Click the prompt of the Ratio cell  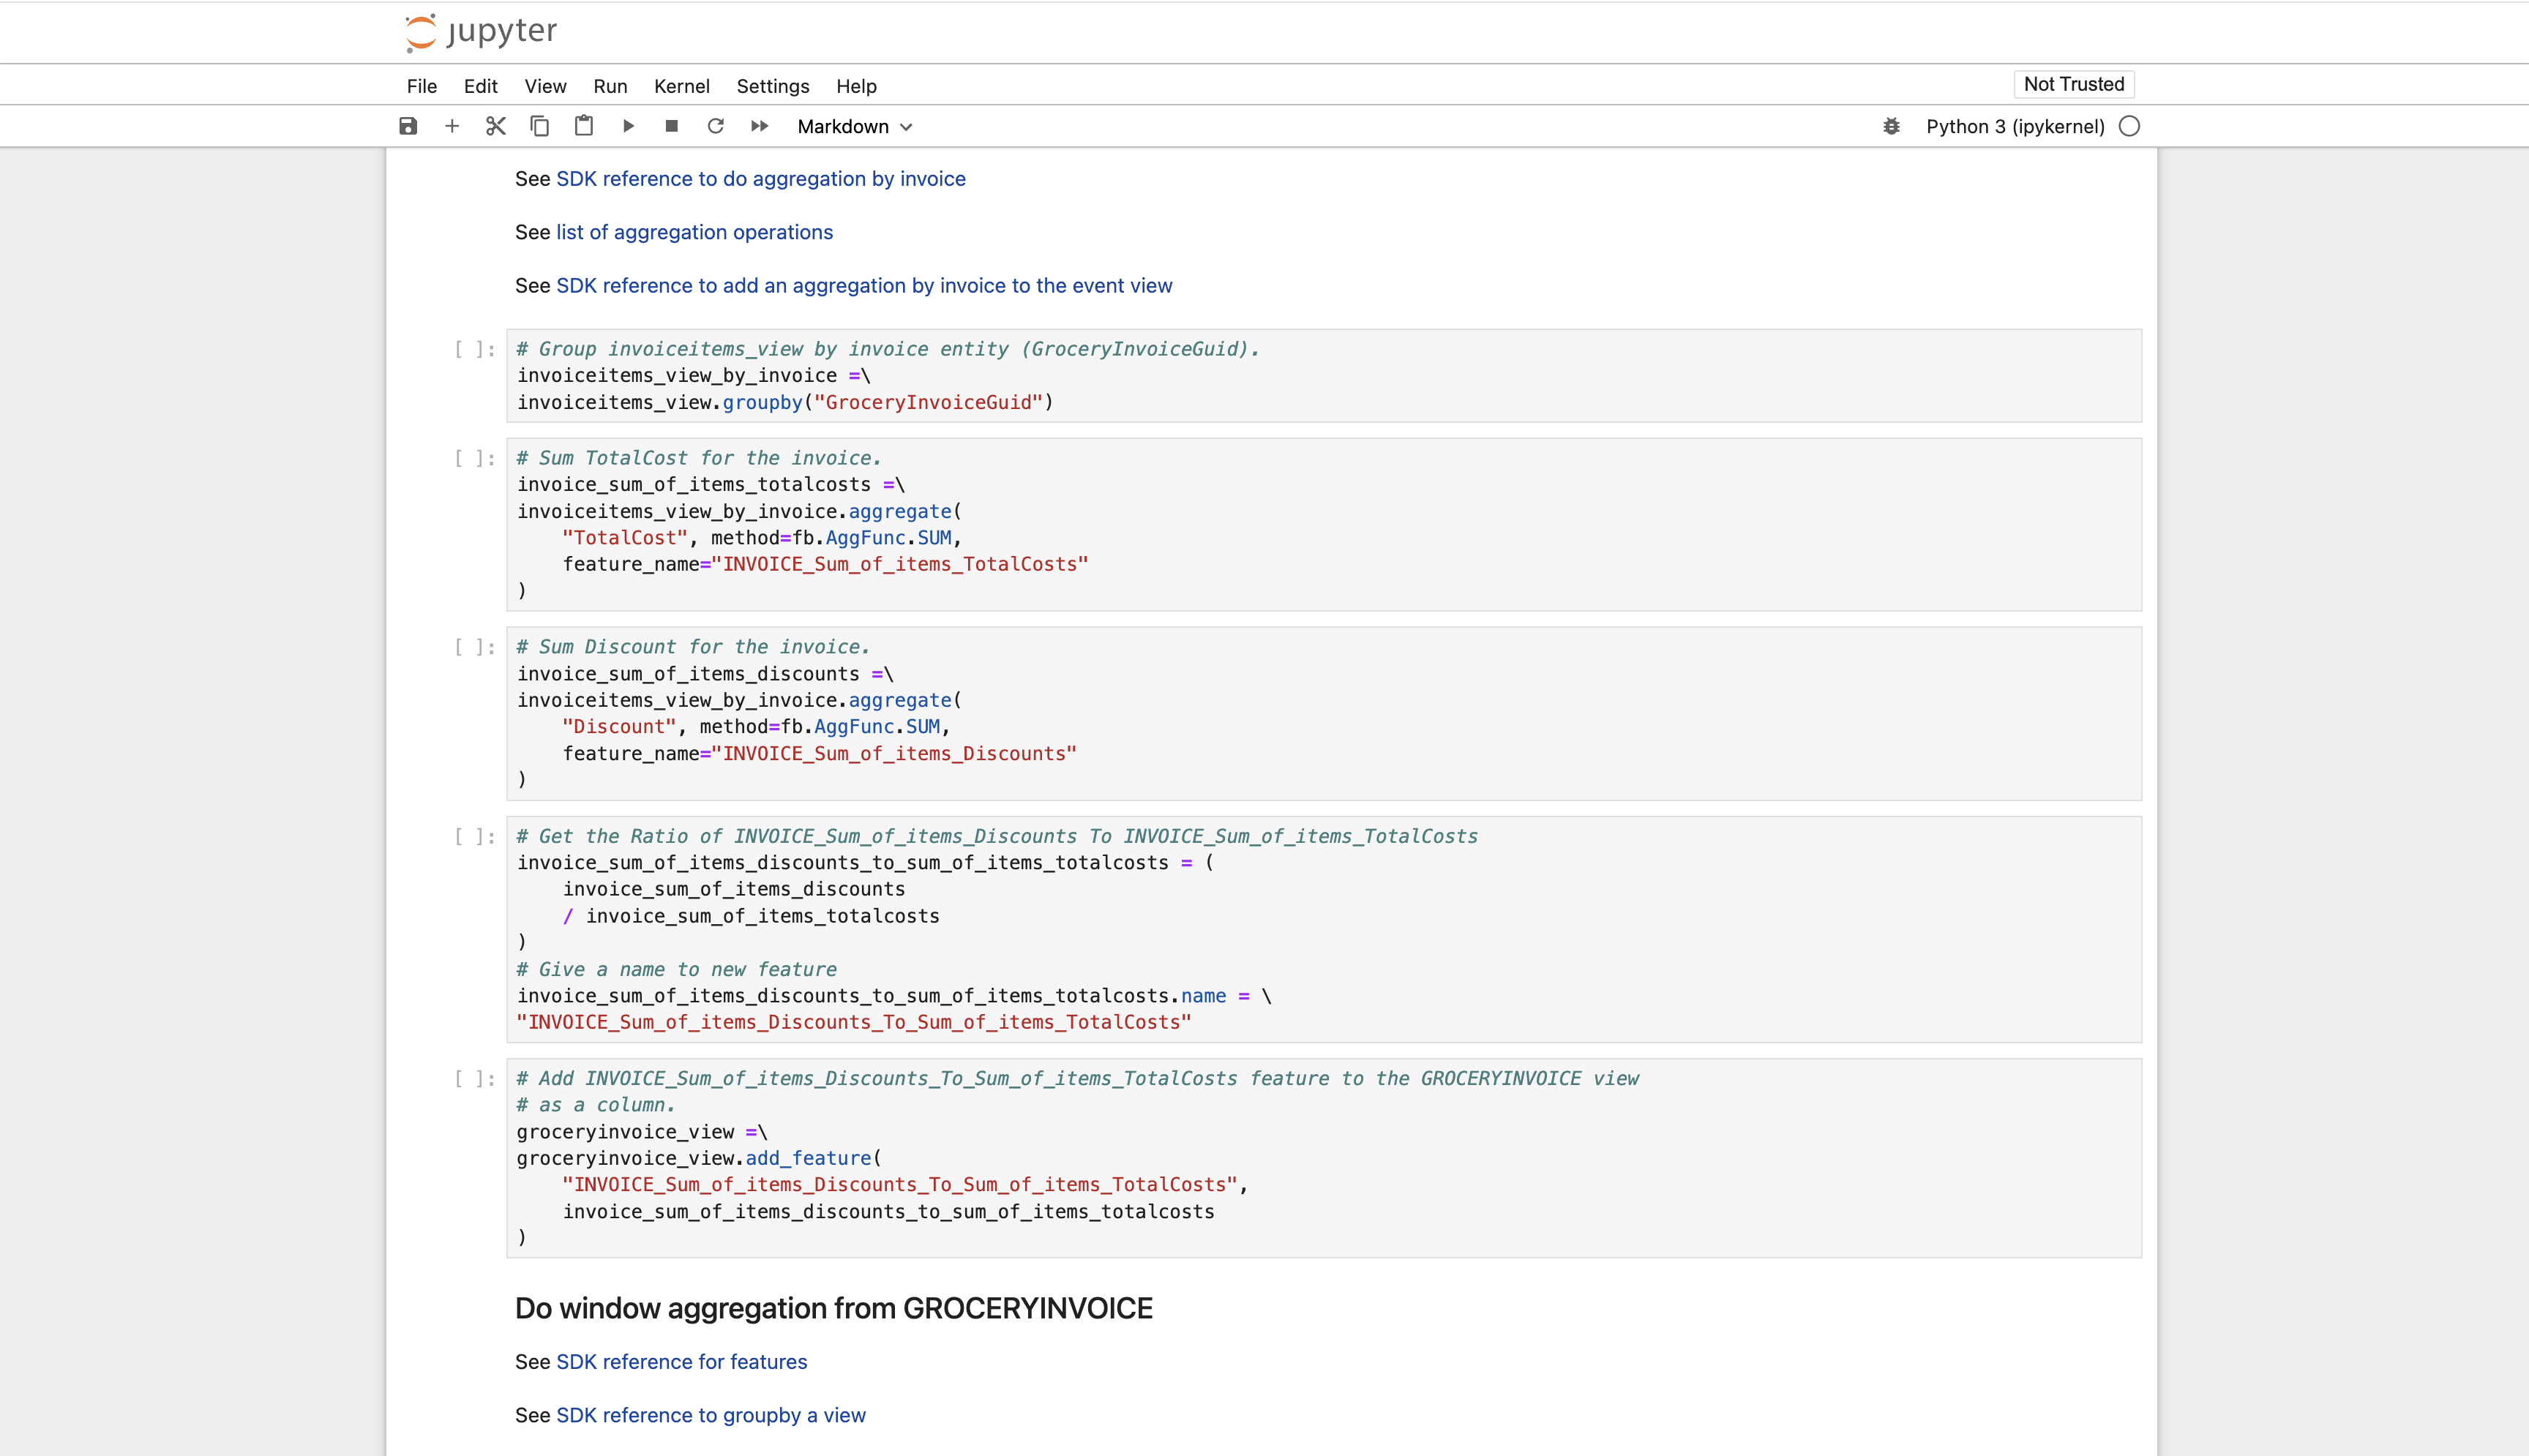475,836
